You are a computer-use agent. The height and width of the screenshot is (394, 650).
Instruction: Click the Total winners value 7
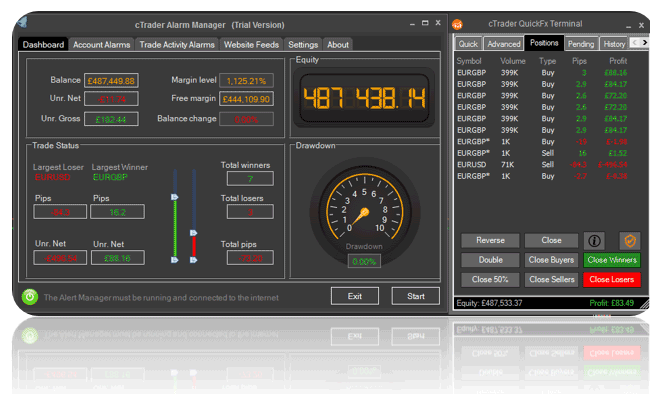(250, 179)
